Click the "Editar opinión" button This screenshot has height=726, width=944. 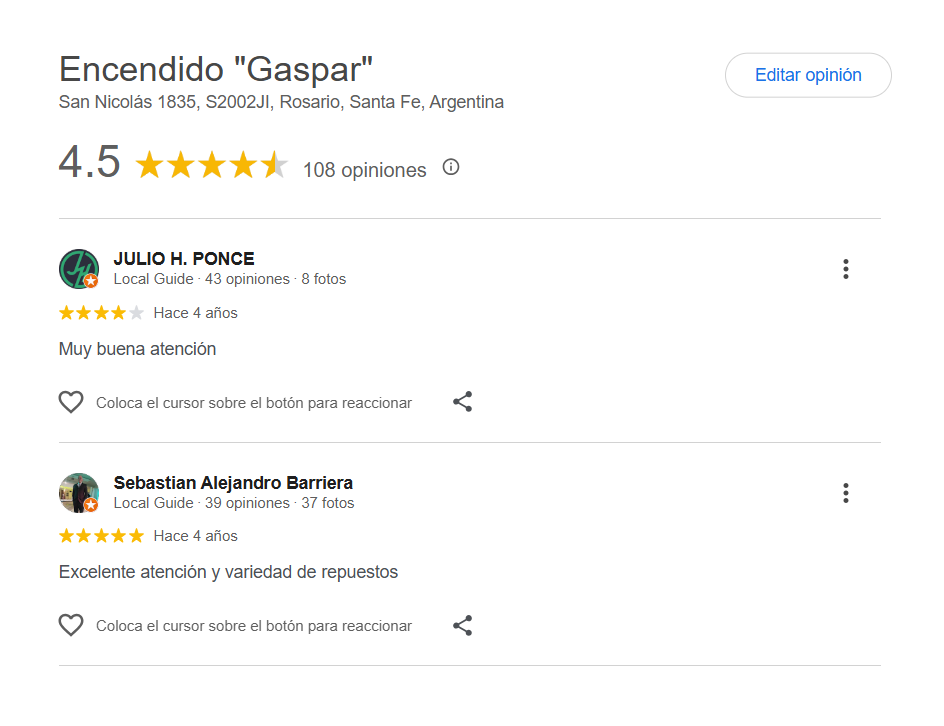point(808,75)
